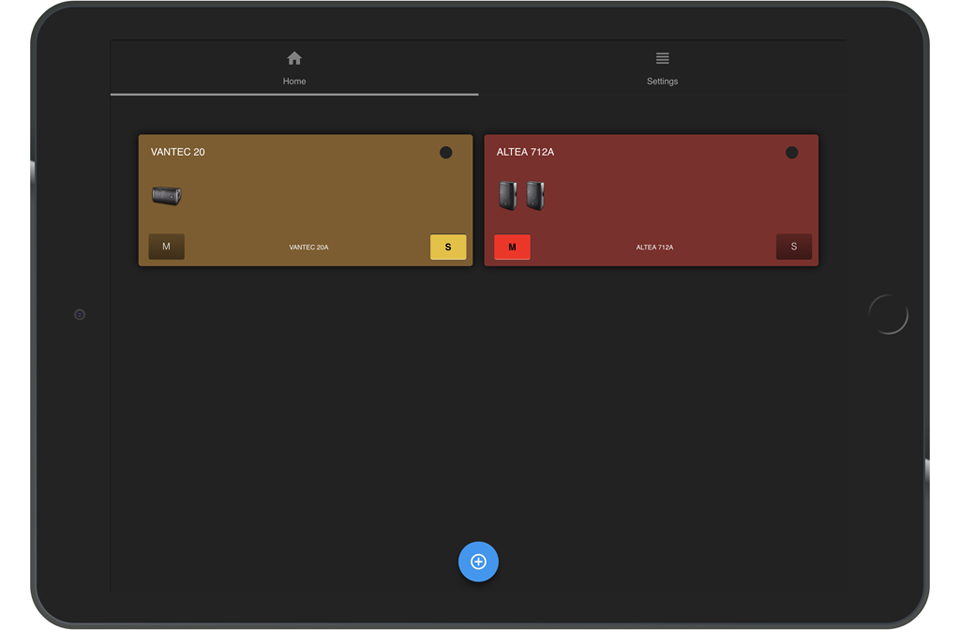This screenshot has width=960, height=630.
Task: Mute the VANTEC 20 group
Action: (167, 247)
